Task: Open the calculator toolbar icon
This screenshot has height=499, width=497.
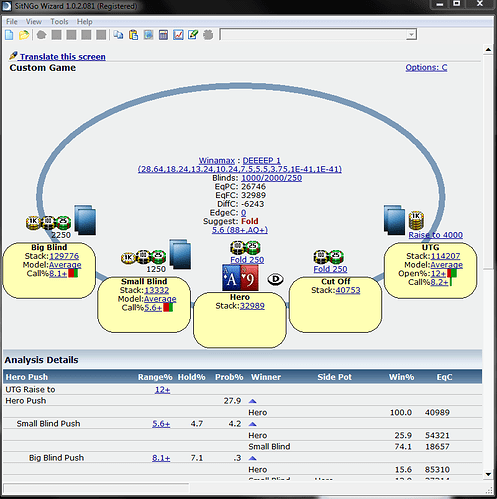Action: (163, 35)
